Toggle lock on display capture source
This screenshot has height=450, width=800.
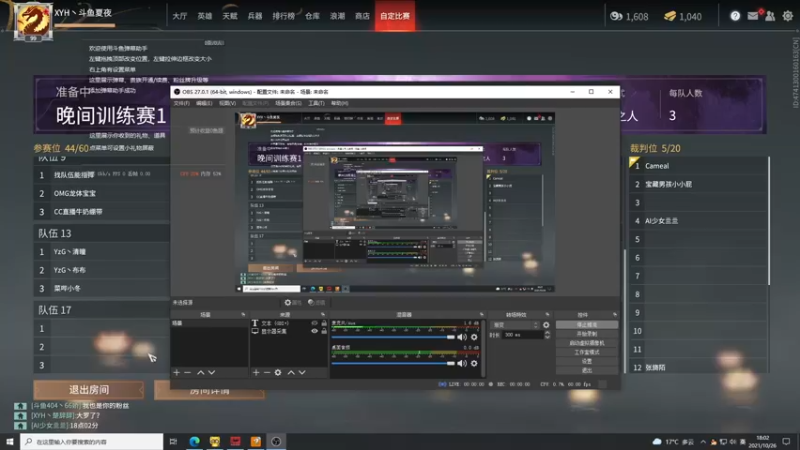pyautogui.click(x=324, y=331)
